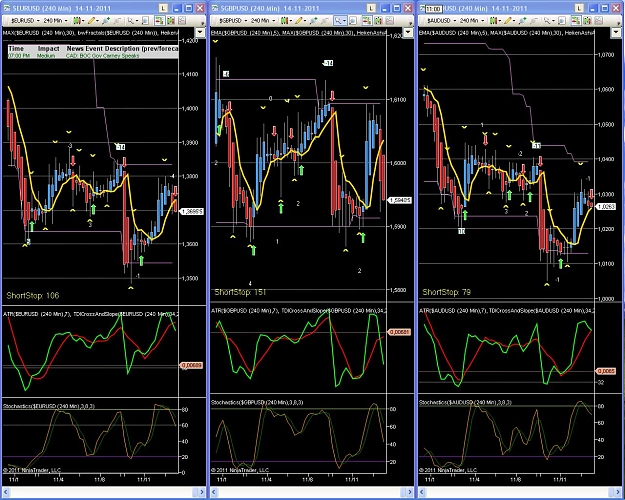Toggle the data box in GBPUSD toolbar
Screen dimensions: 625x500
pyautogui.click(x=352, y=20)
